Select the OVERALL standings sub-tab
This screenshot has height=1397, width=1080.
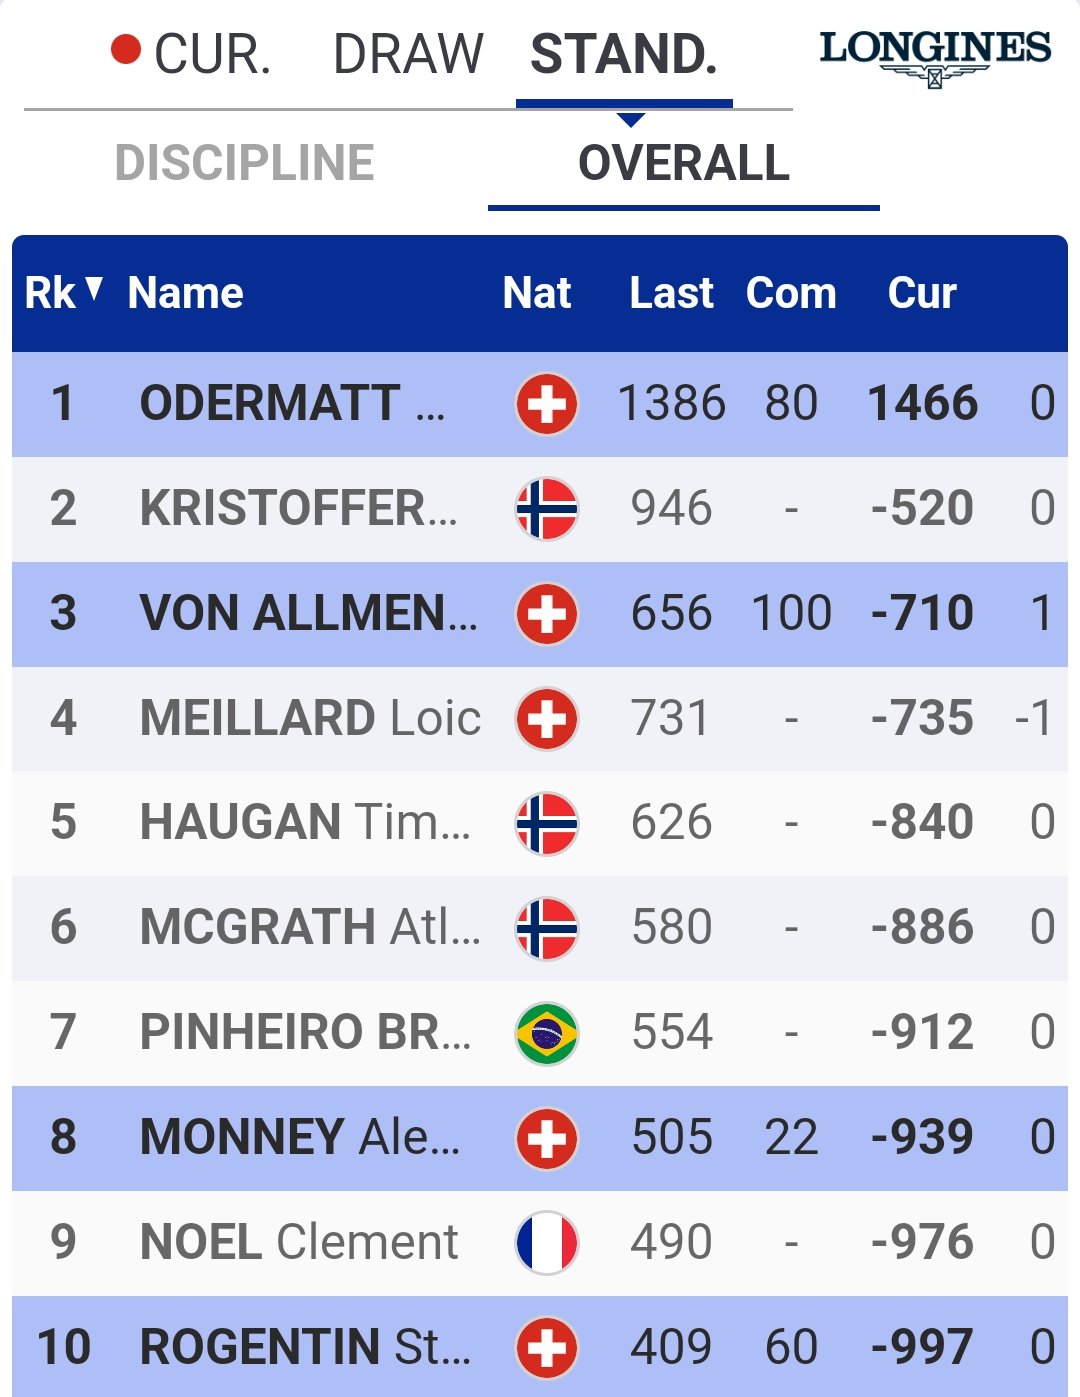684,163
